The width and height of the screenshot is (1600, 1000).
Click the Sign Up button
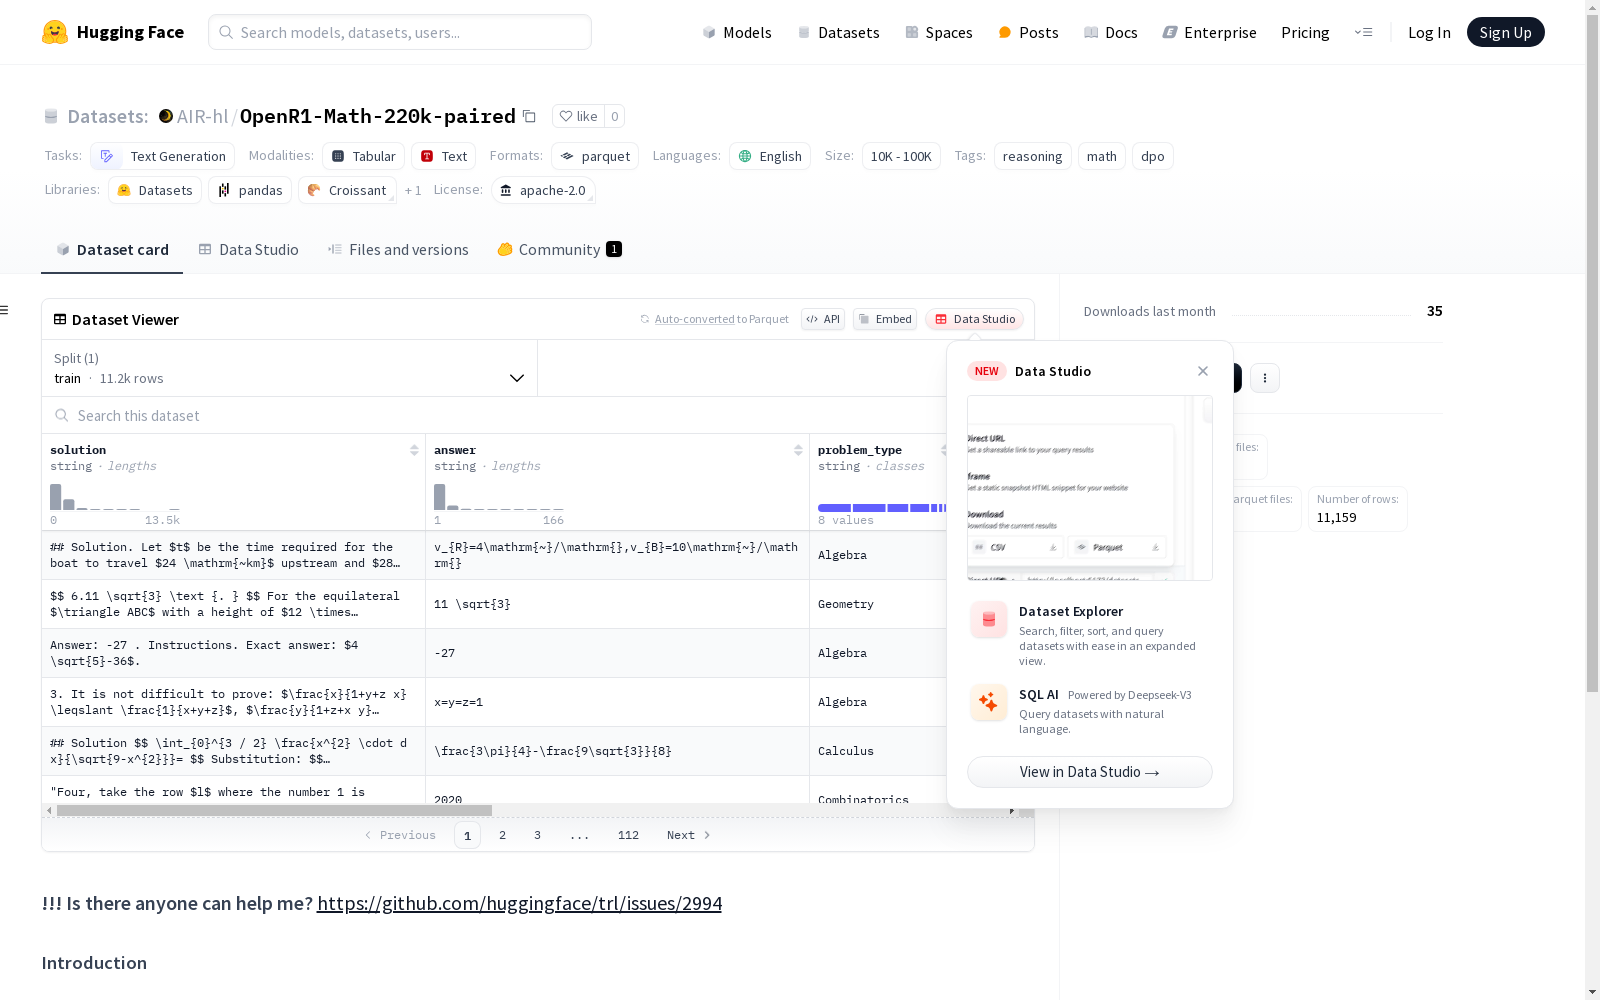[1505, 32]
